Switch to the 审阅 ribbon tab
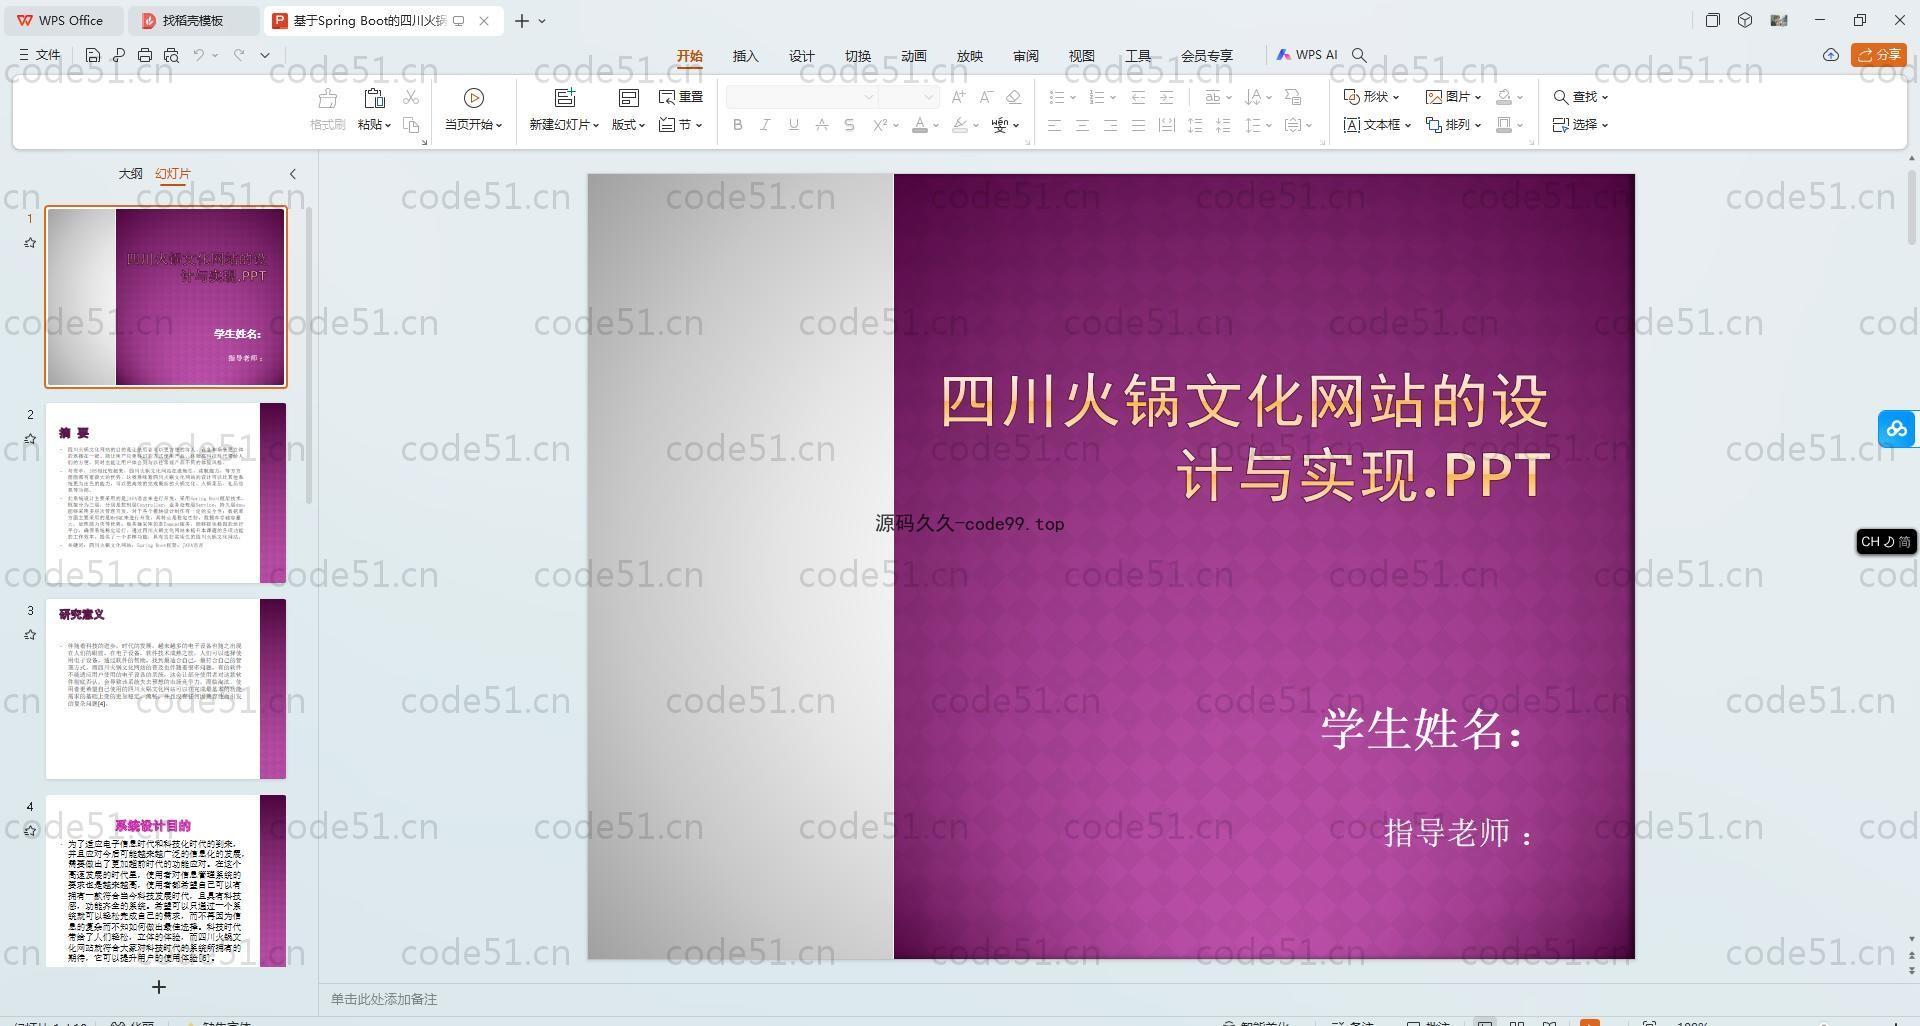 tap(1026, 56)
